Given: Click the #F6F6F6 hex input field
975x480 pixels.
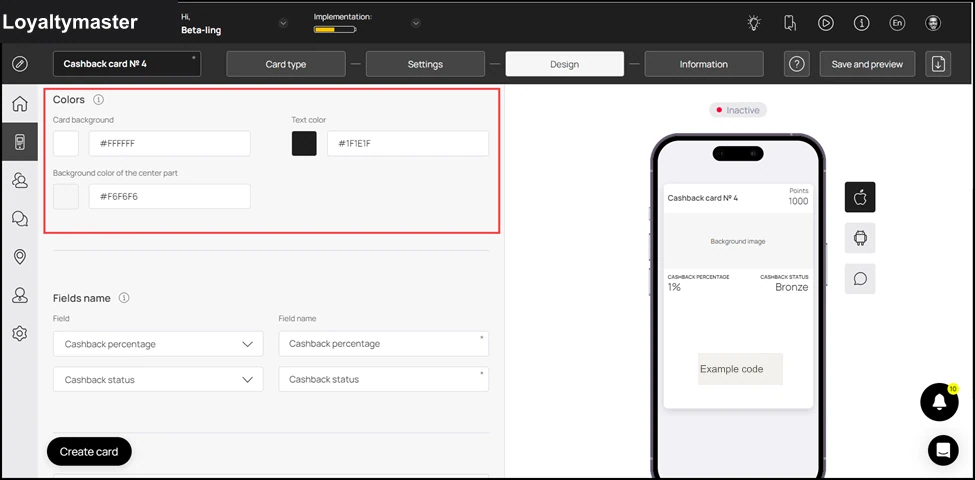Looking at the screenshot, I should (x=170, y=196).
